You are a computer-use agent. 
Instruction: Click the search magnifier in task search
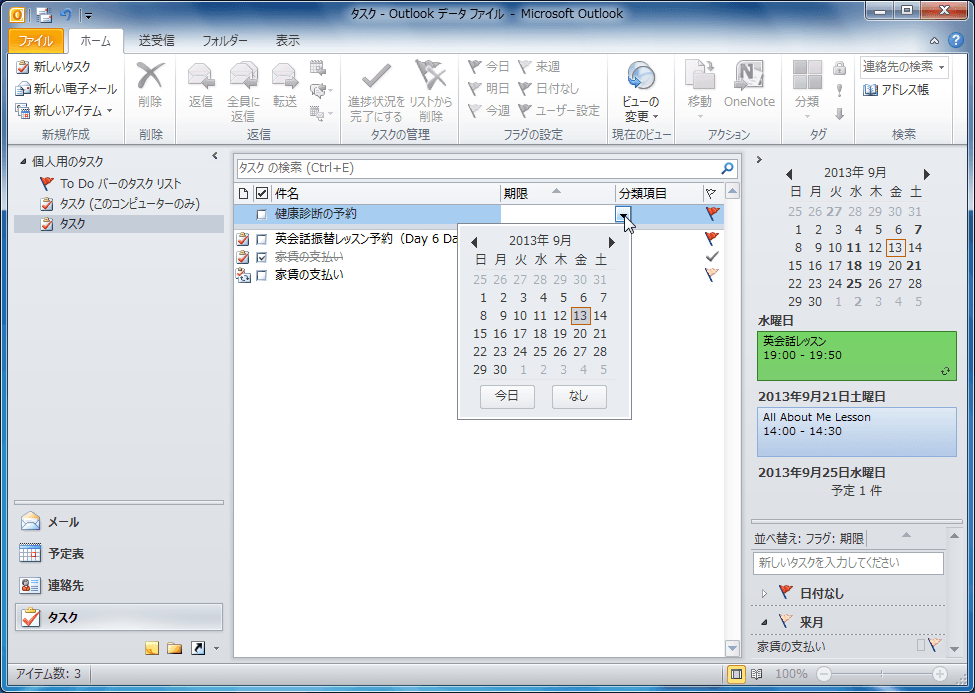point(727,168)
